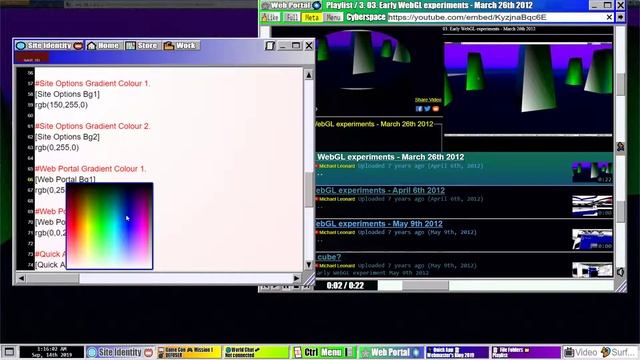640x360 pixels.
Task: Click the April 6th video thumbnail
Action: (x=592, y=205)
